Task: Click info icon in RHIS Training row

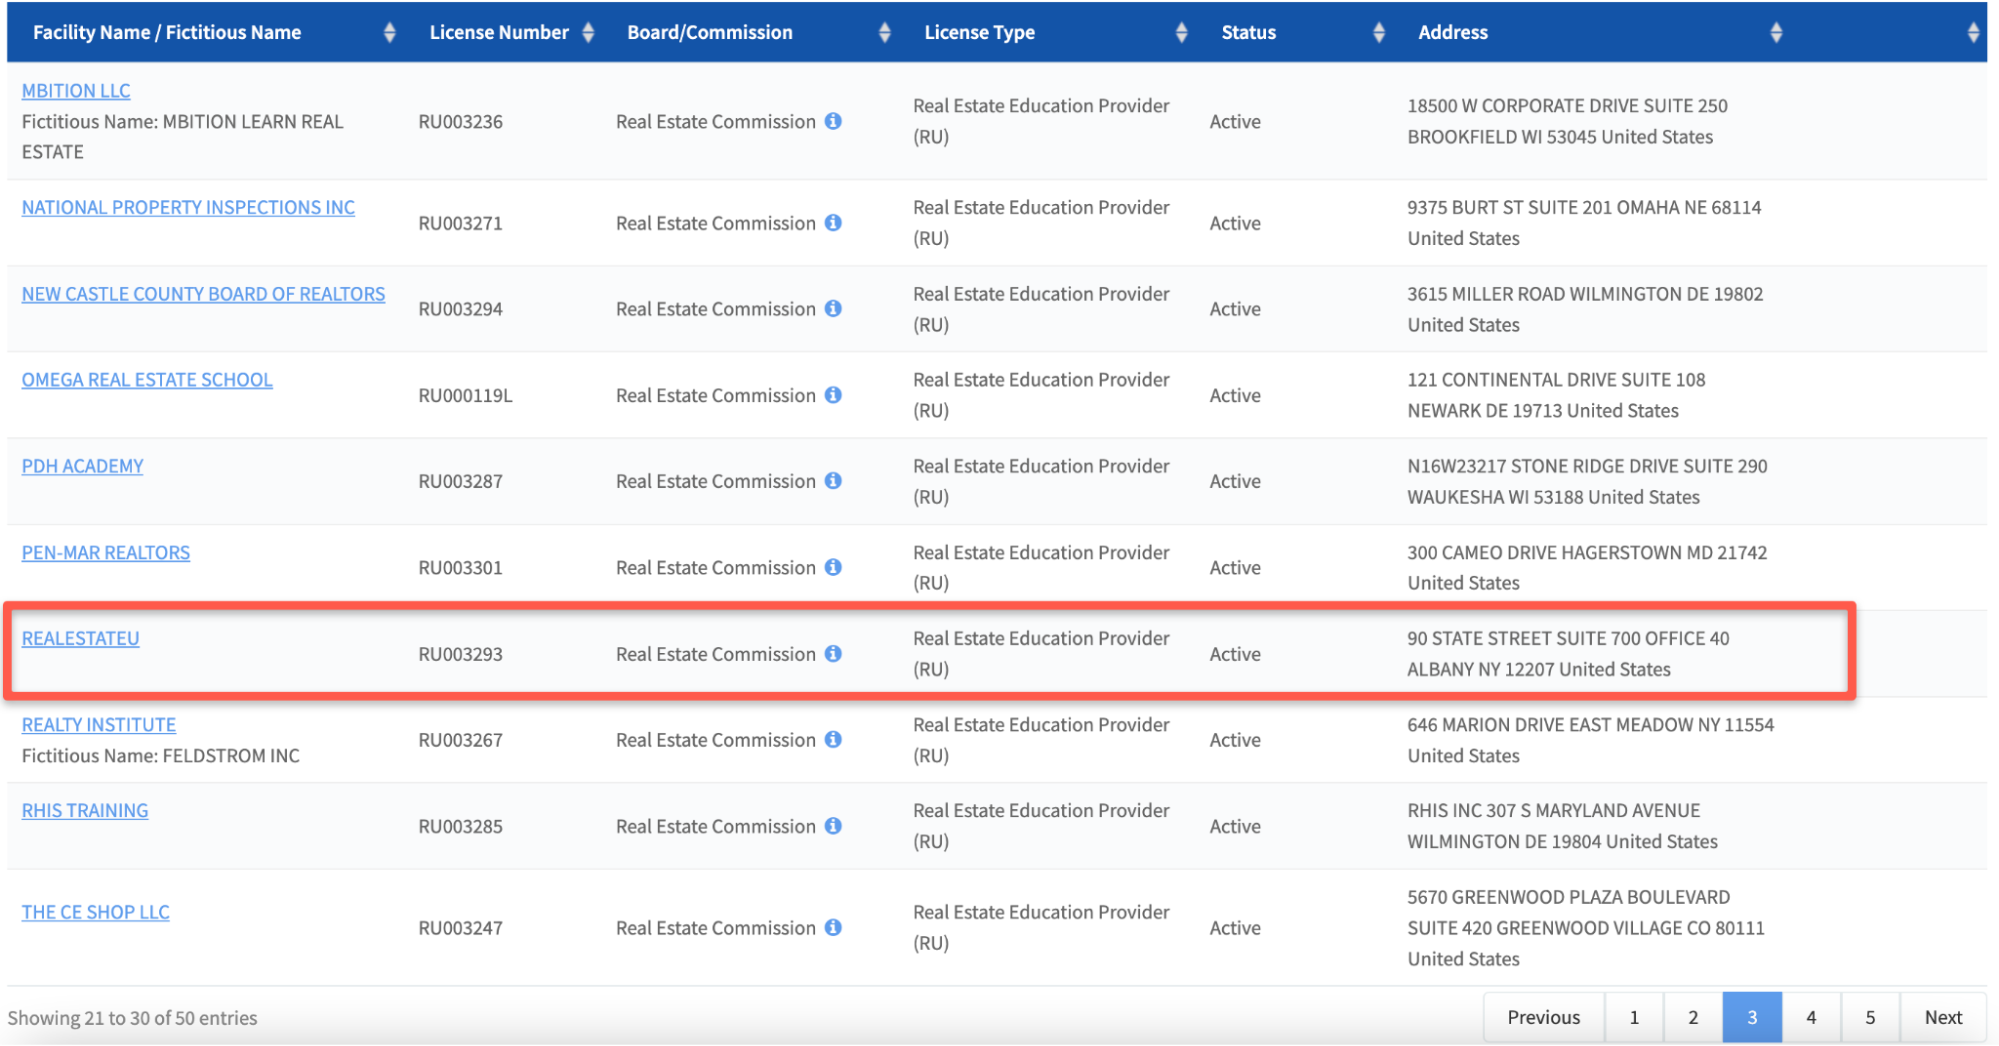Action: coord(833,825)
